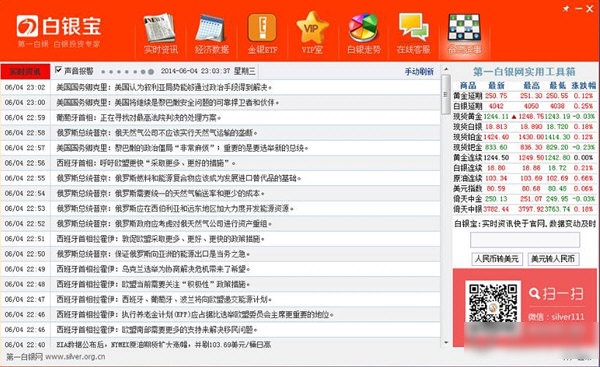The width and height of the screenshot is (600, 367).
Task: Open the 06/04 22:59 葡萄牙首相 news item
Action: [220, 117]
